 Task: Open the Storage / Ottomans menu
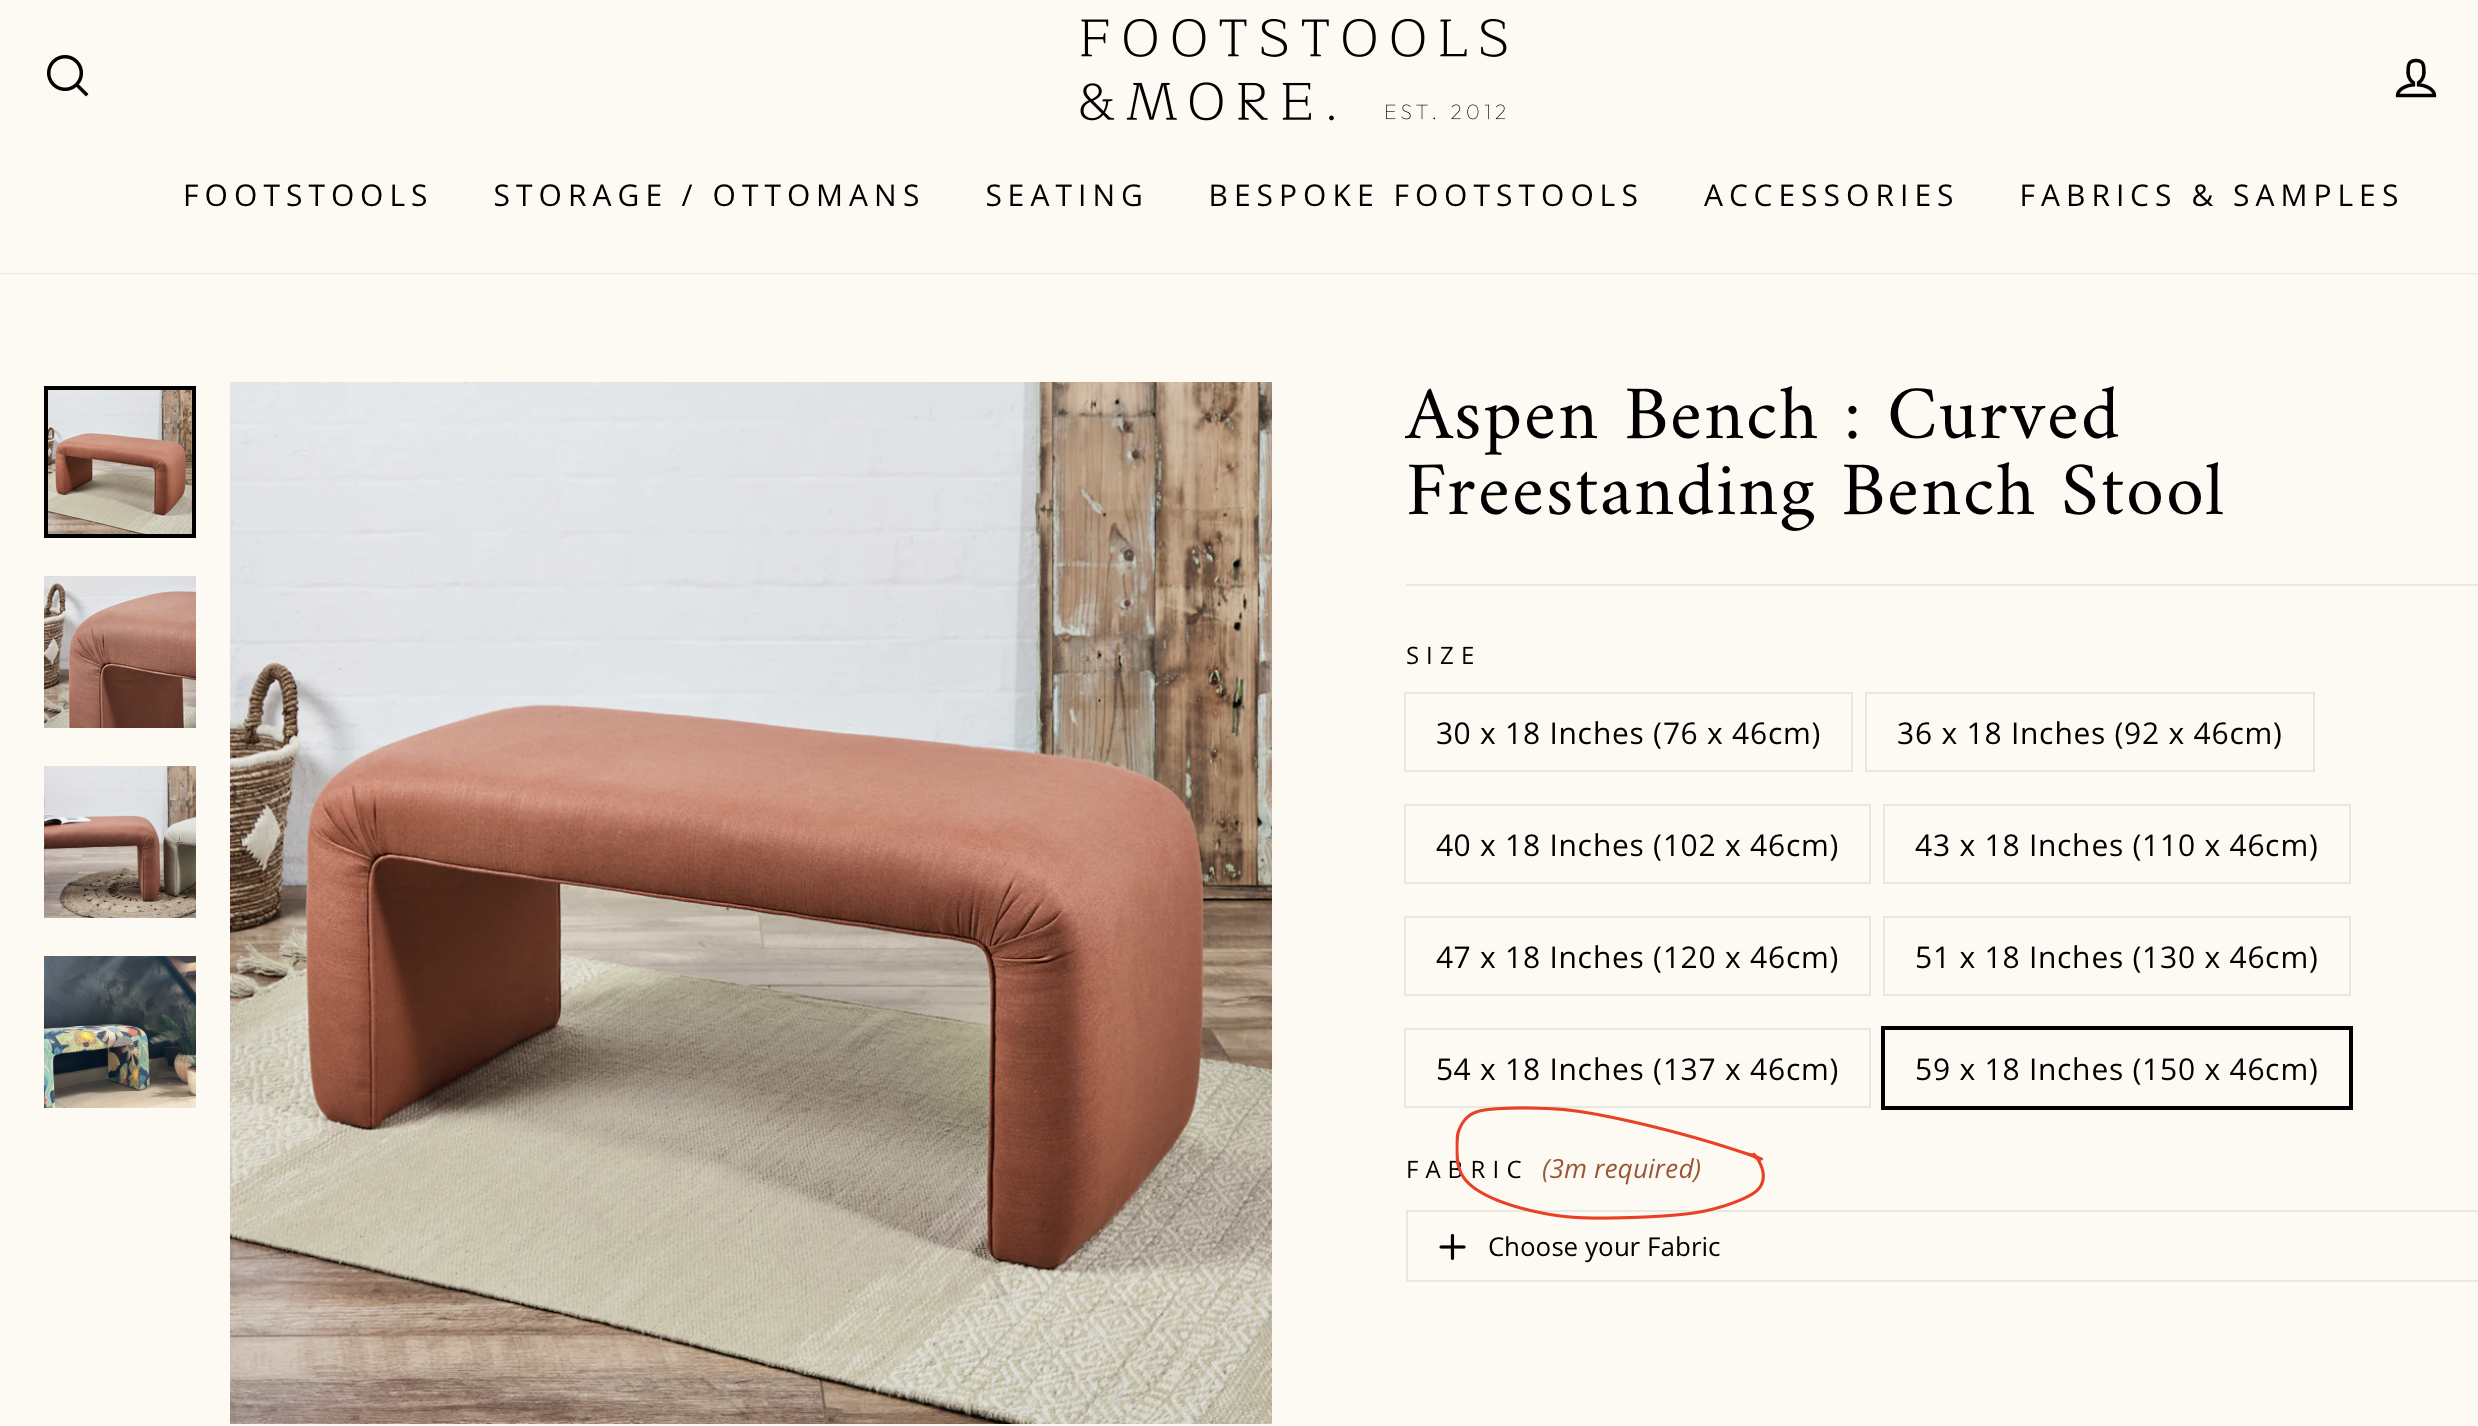pyautogui.click(x=708, y=195)
